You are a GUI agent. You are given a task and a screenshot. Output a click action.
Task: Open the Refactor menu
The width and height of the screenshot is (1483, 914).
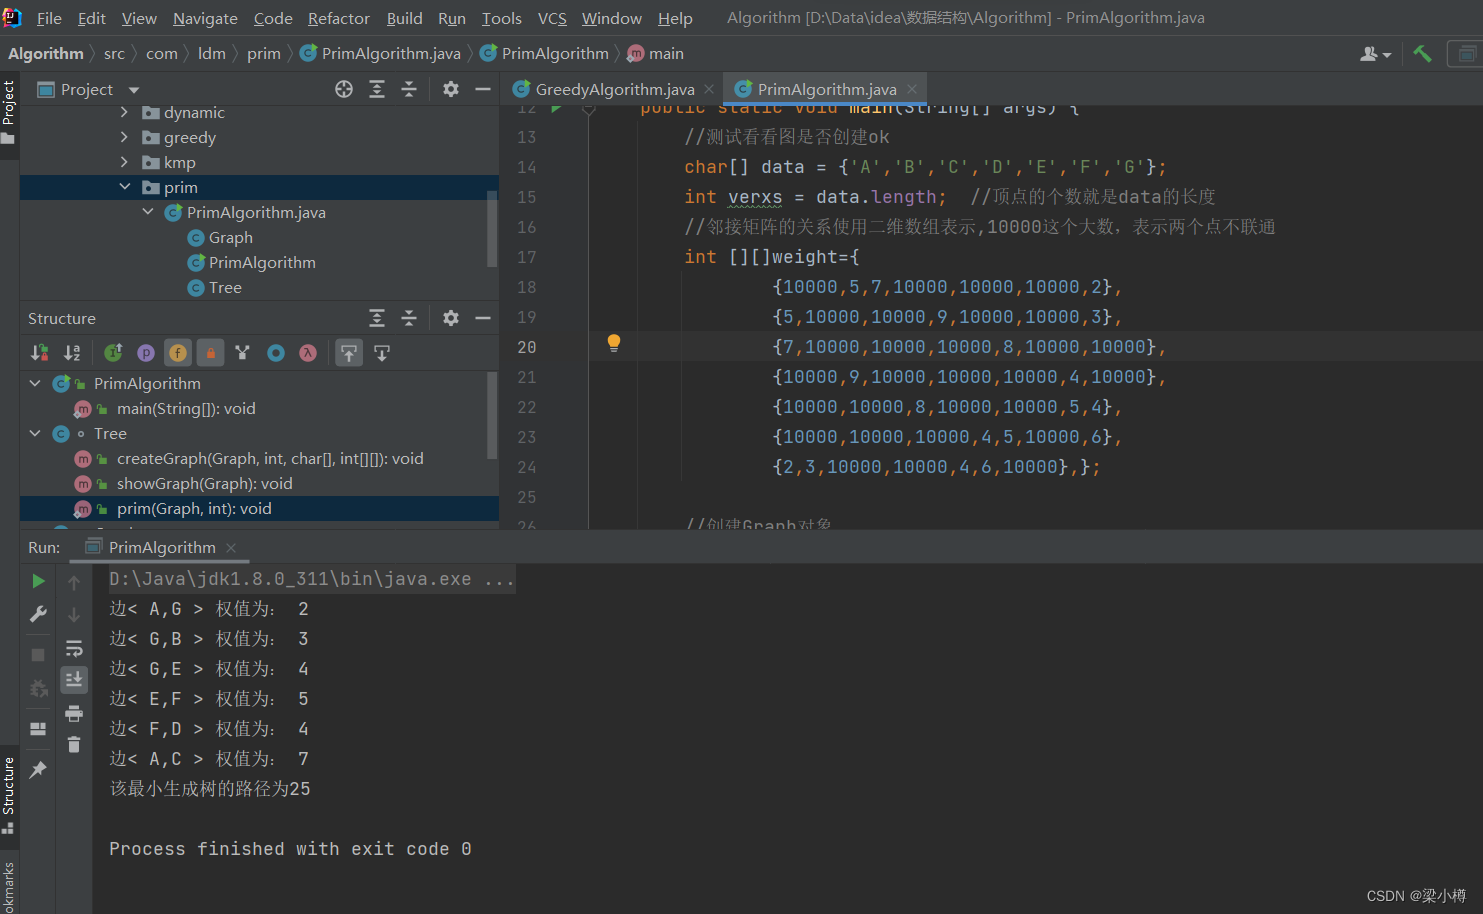(x=338, y=18)
